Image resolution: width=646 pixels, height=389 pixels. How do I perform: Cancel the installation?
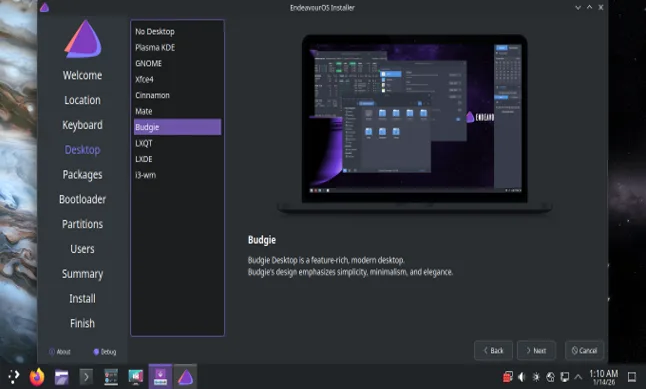(585, 350)
